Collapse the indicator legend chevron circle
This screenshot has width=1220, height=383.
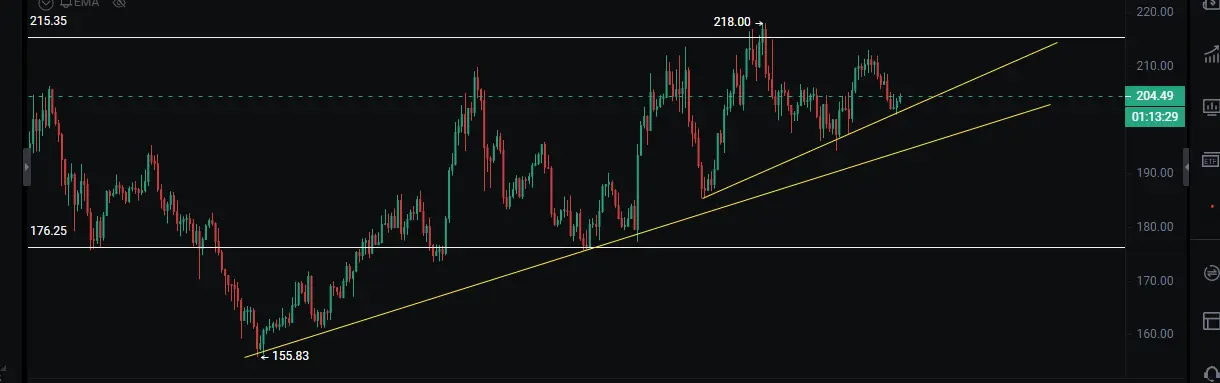tap(45, 3)
